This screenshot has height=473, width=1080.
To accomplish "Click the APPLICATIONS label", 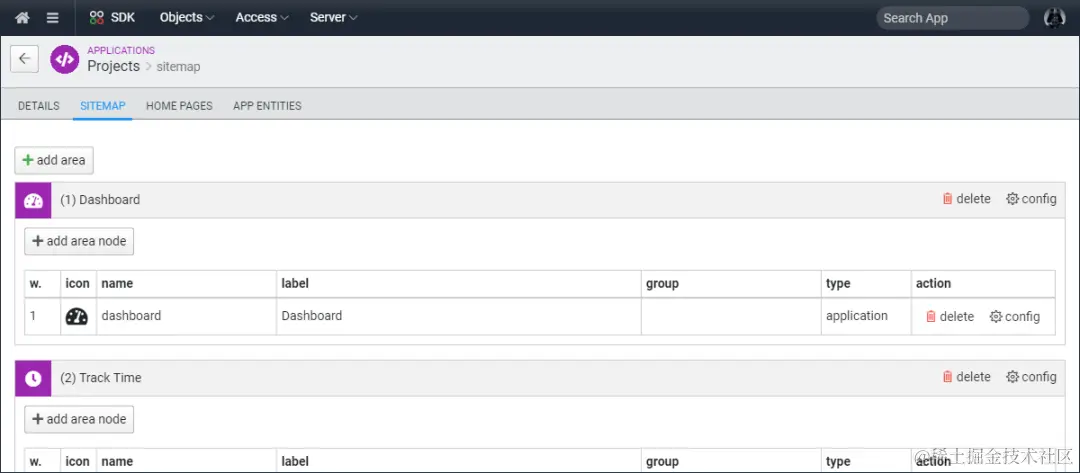I will point(121,50).
